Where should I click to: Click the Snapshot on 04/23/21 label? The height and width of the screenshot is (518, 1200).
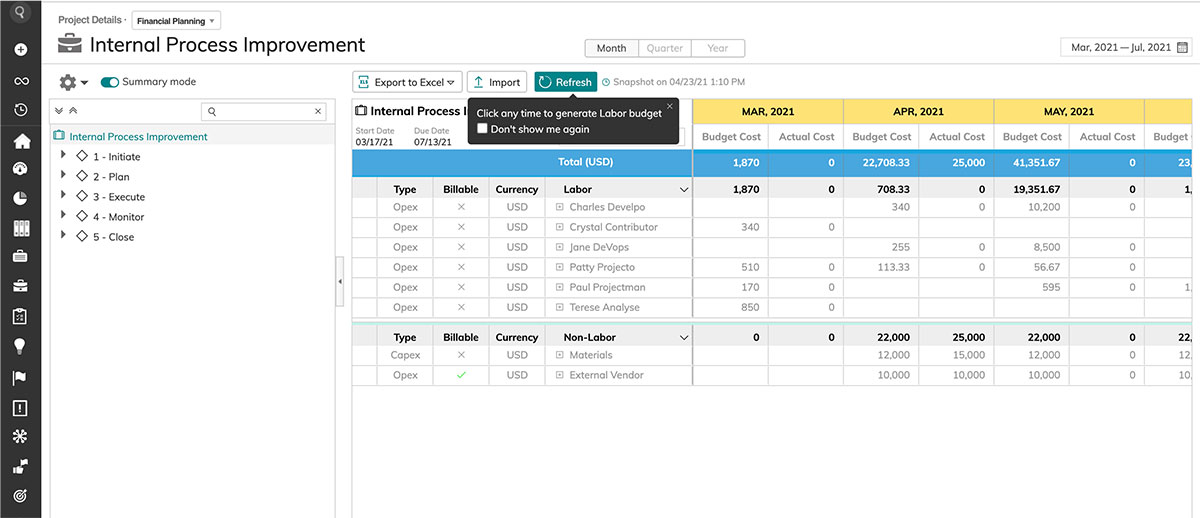coord(679,82)
